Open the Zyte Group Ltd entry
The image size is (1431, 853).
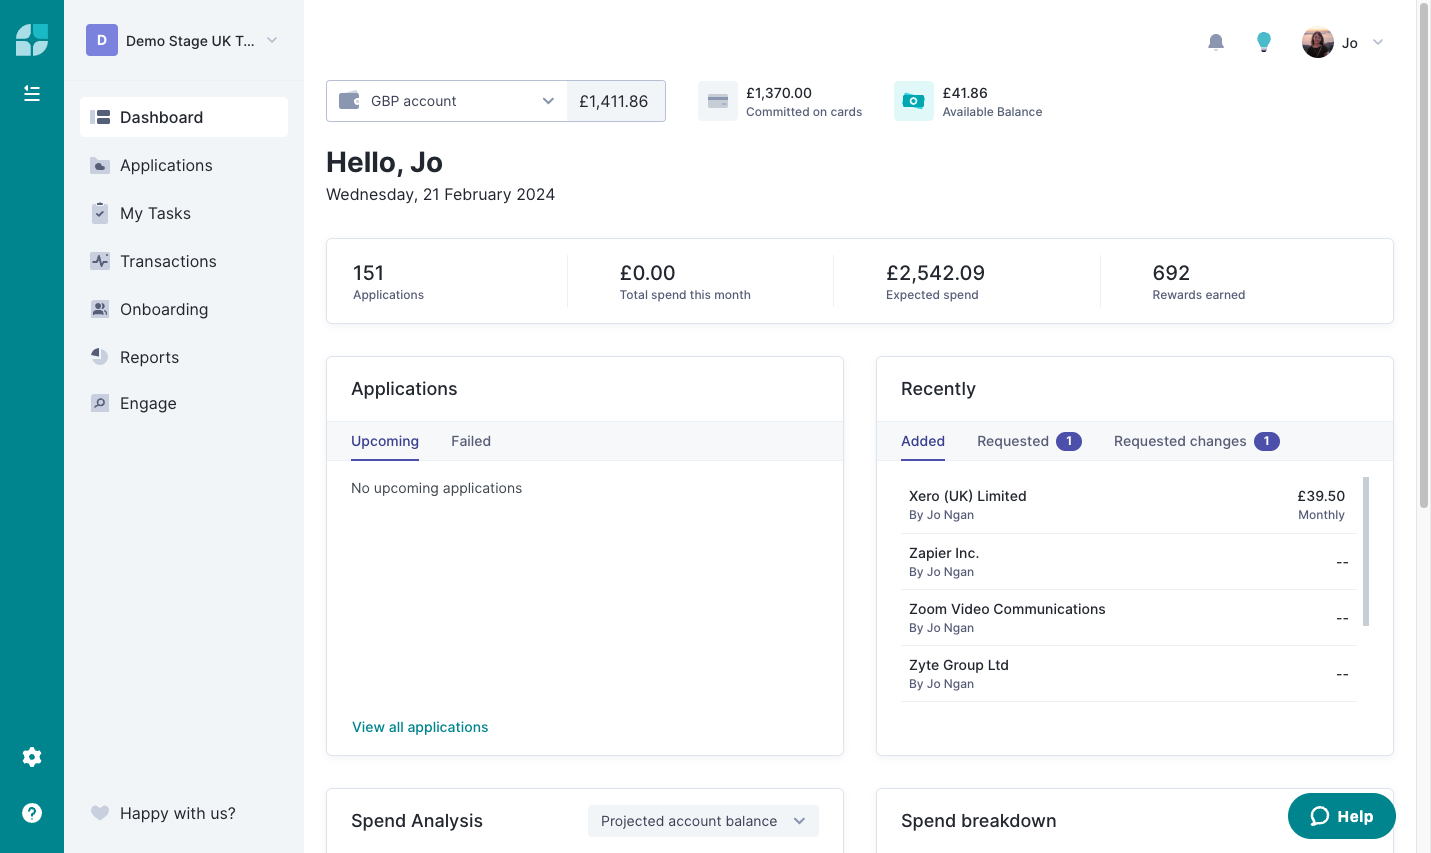point(1128,674)
